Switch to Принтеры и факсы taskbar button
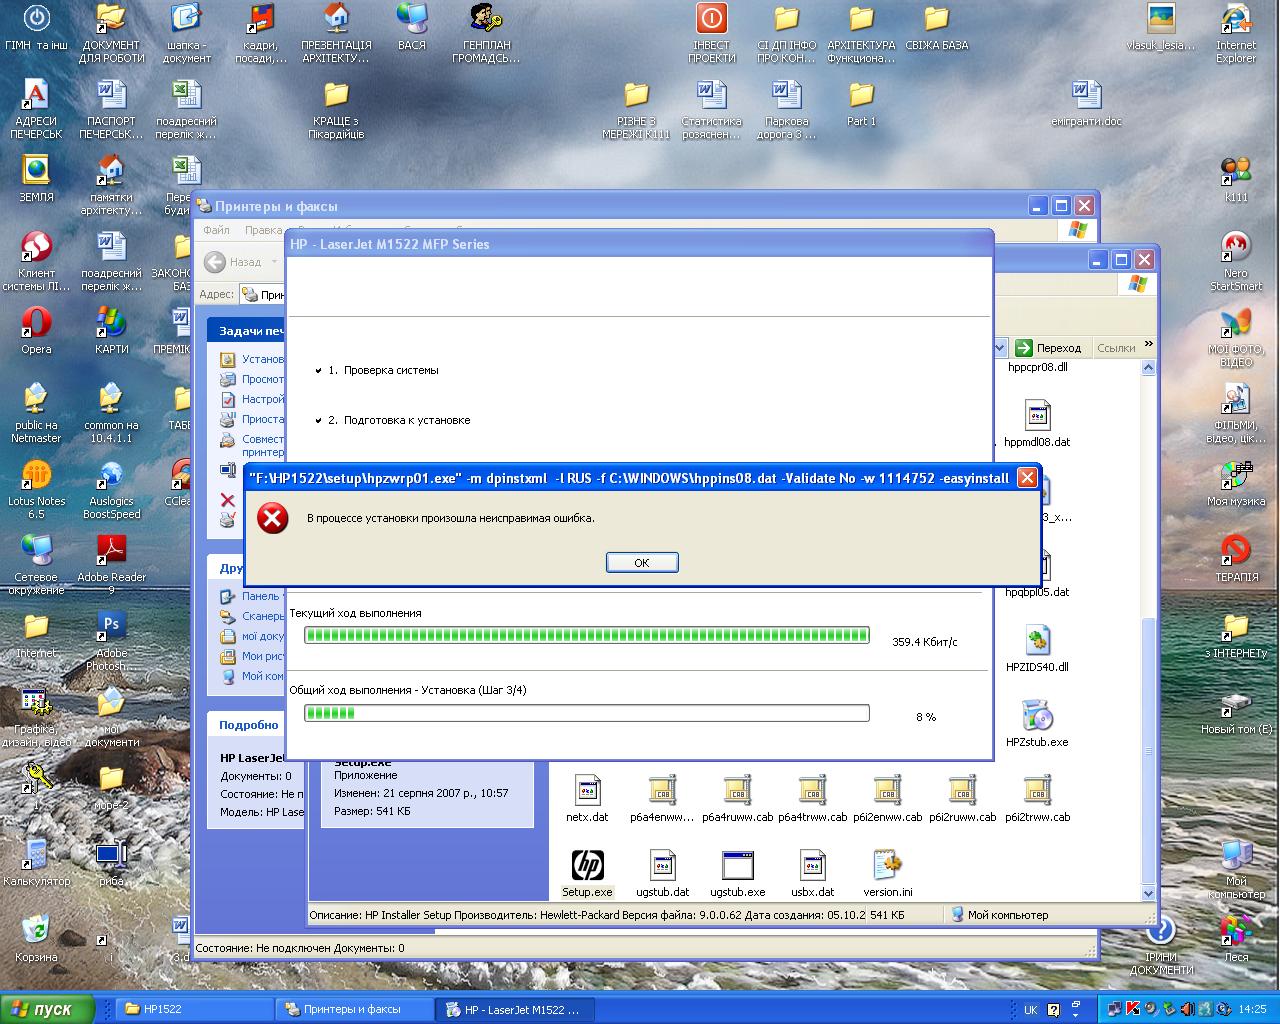Viewport: 1280px width, 1024px height. coord(355,1009)
